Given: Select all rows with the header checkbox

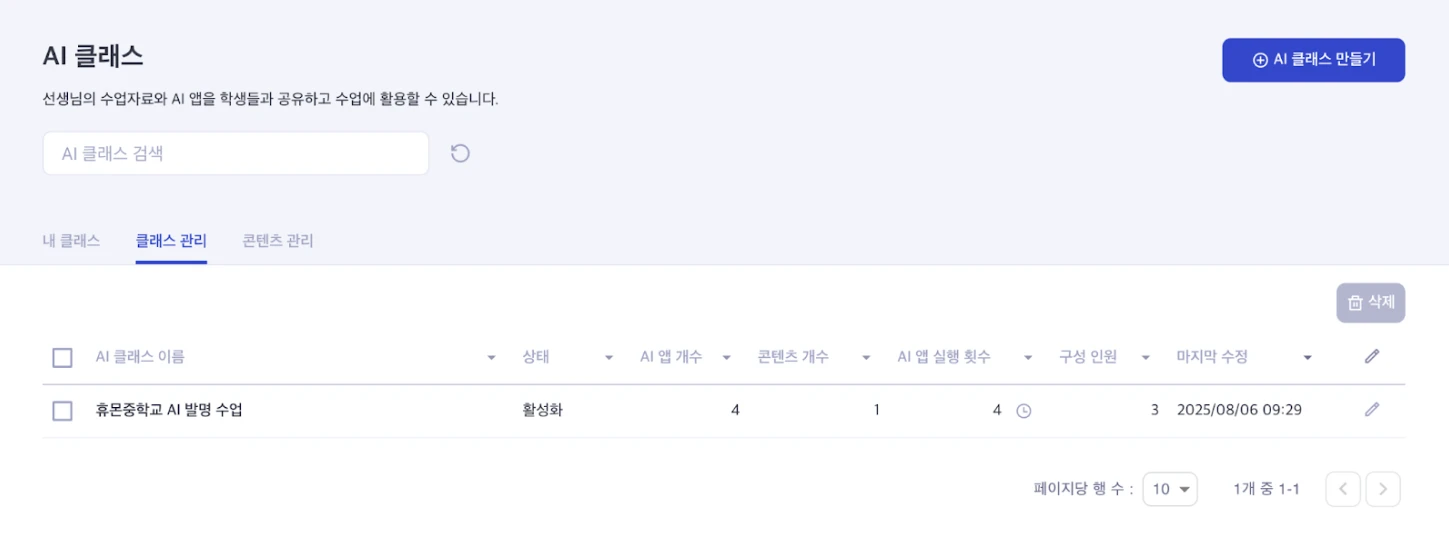Looking at the screenshot, I should point(62,357).
